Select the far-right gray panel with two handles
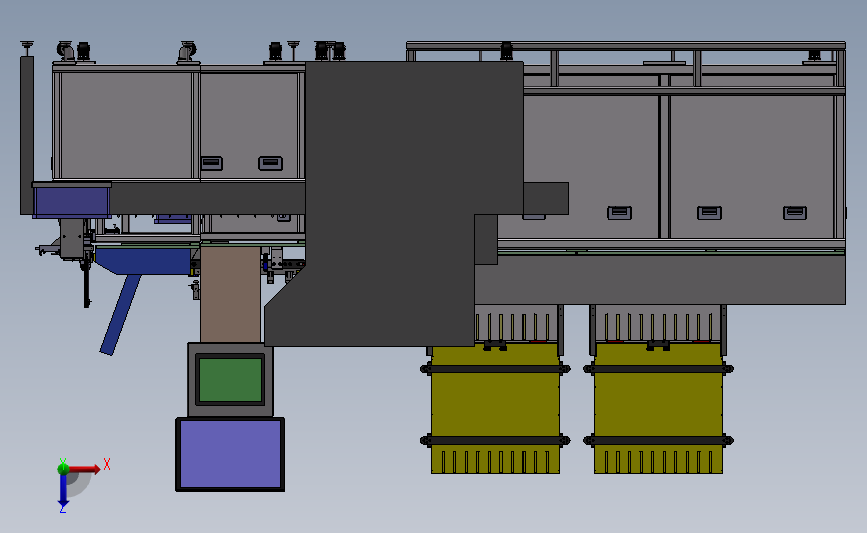The height and width of the screenshot is (533, 867). [x=751, y=167]
